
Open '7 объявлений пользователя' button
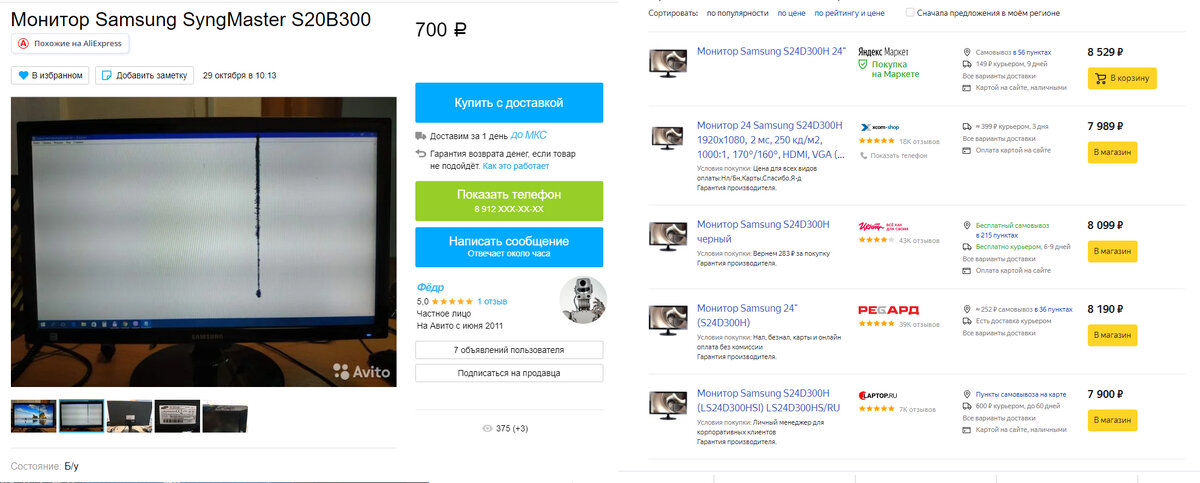(509, 350)
